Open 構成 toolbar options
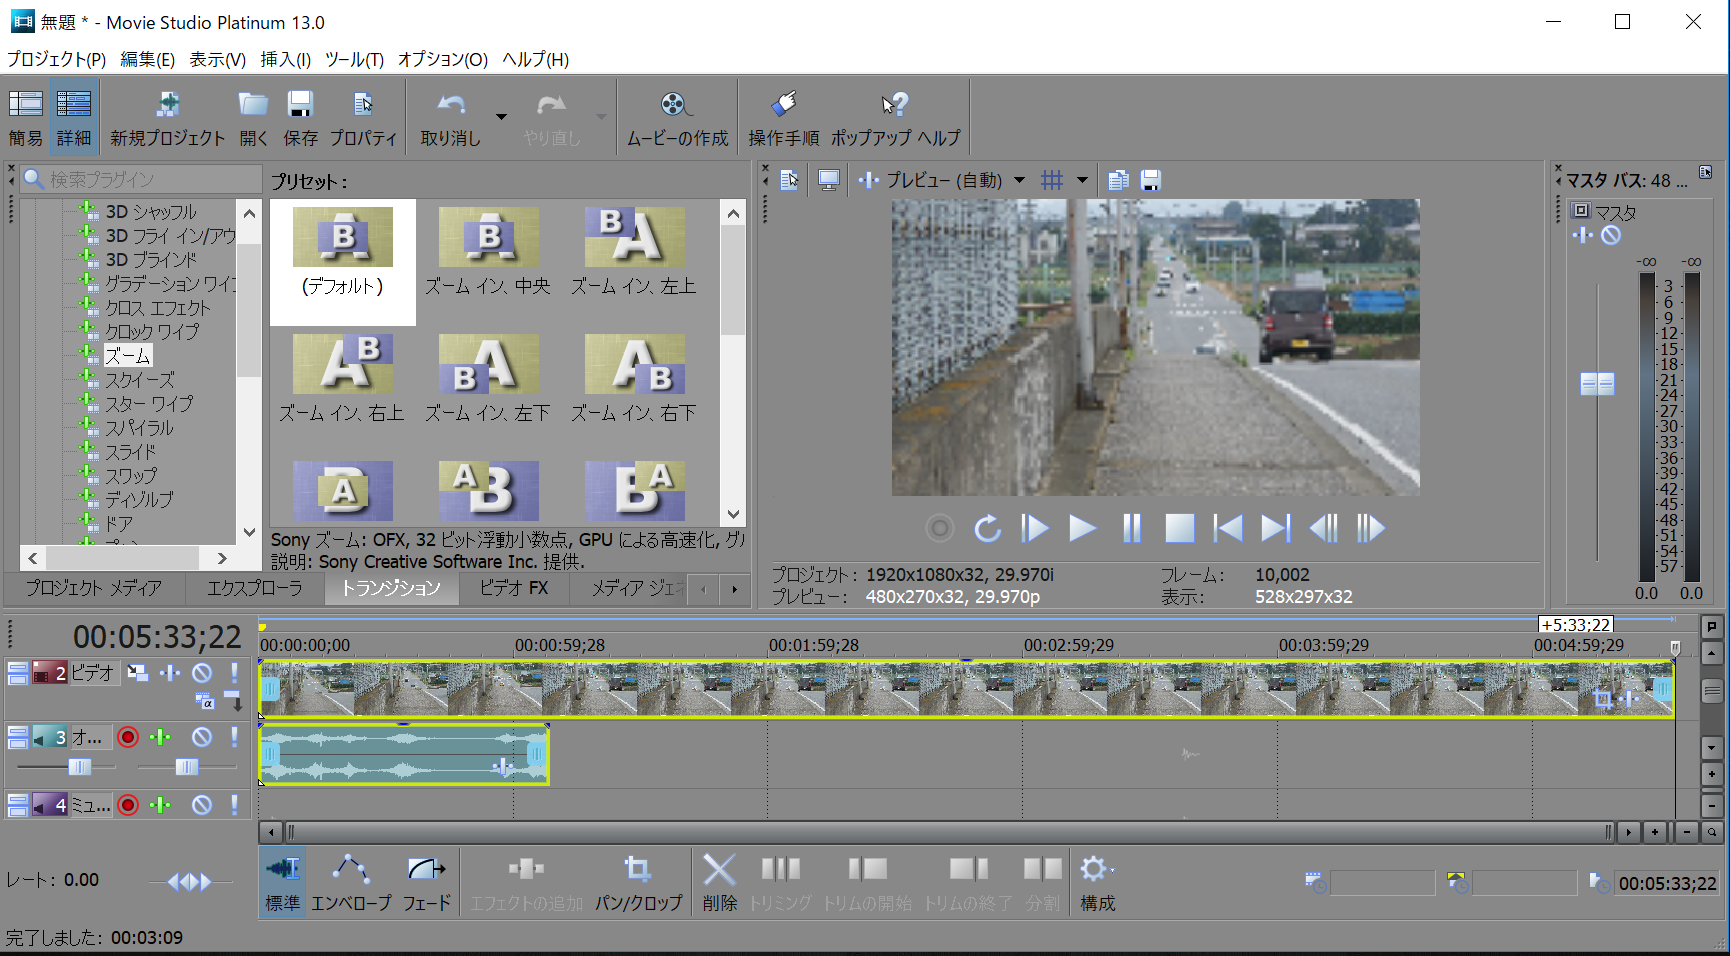This screenshot has height=956, width=1730. click(1098, 881)
